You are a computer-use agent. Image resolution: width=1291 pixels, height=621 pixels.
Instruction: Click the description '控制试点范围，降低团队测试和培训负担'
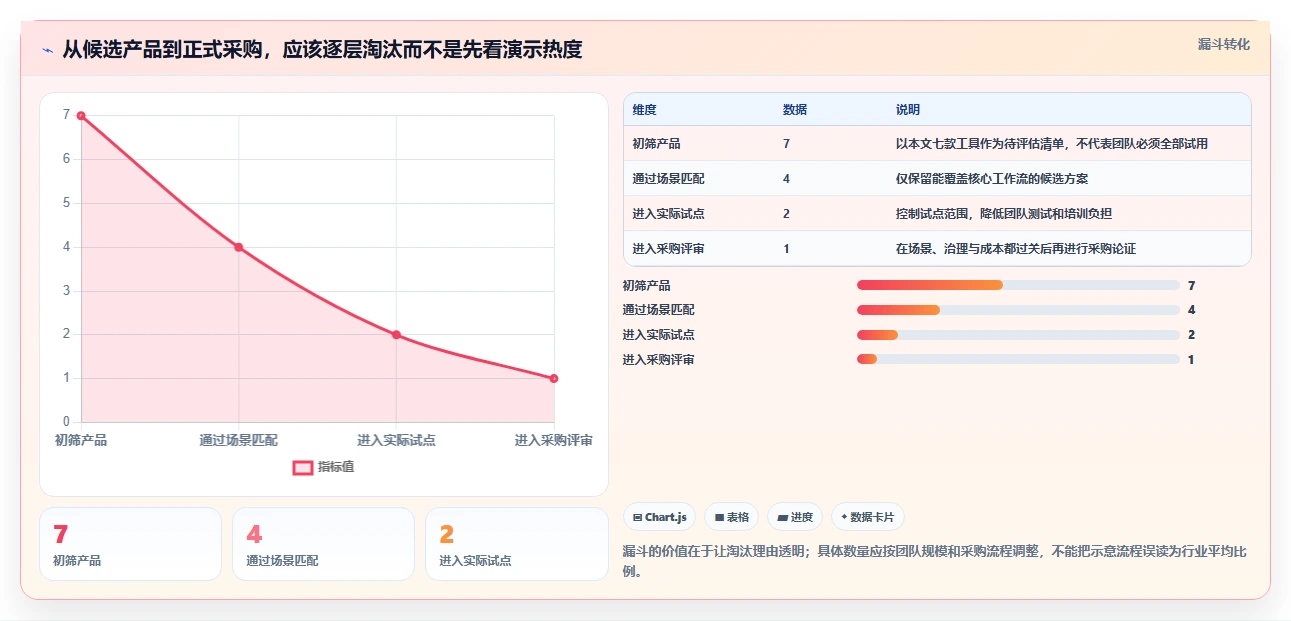pyautogui.click(x=1004, y=214)
